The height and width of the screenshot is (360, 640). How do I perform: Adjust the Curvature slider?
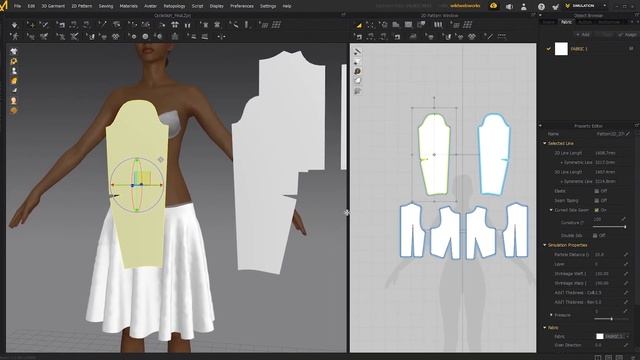(x=609, y=227)
